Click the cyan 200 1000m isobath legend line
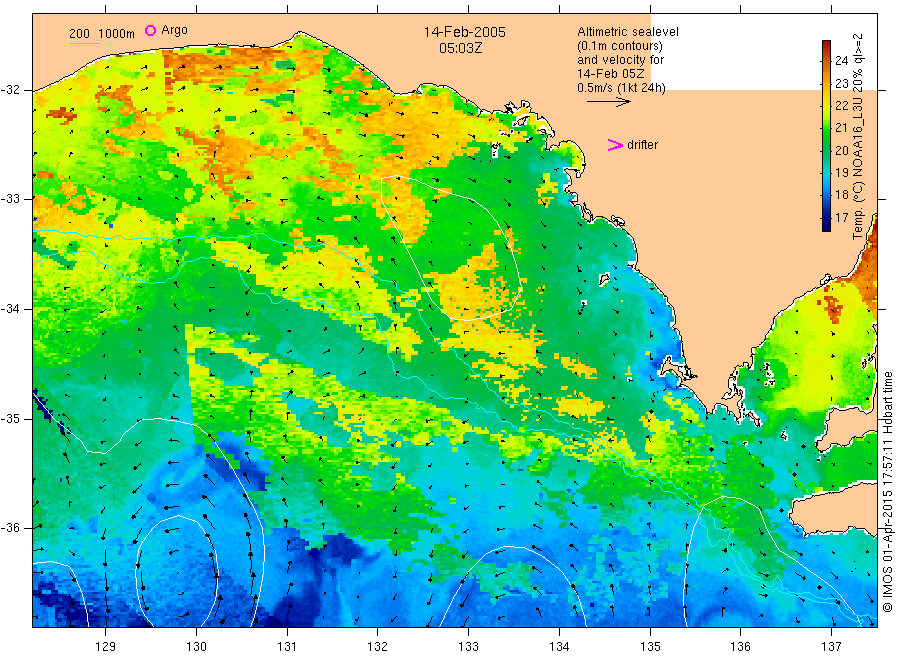Image resolution: width=900 pixels, height=660 pixels. pos(84,43)
